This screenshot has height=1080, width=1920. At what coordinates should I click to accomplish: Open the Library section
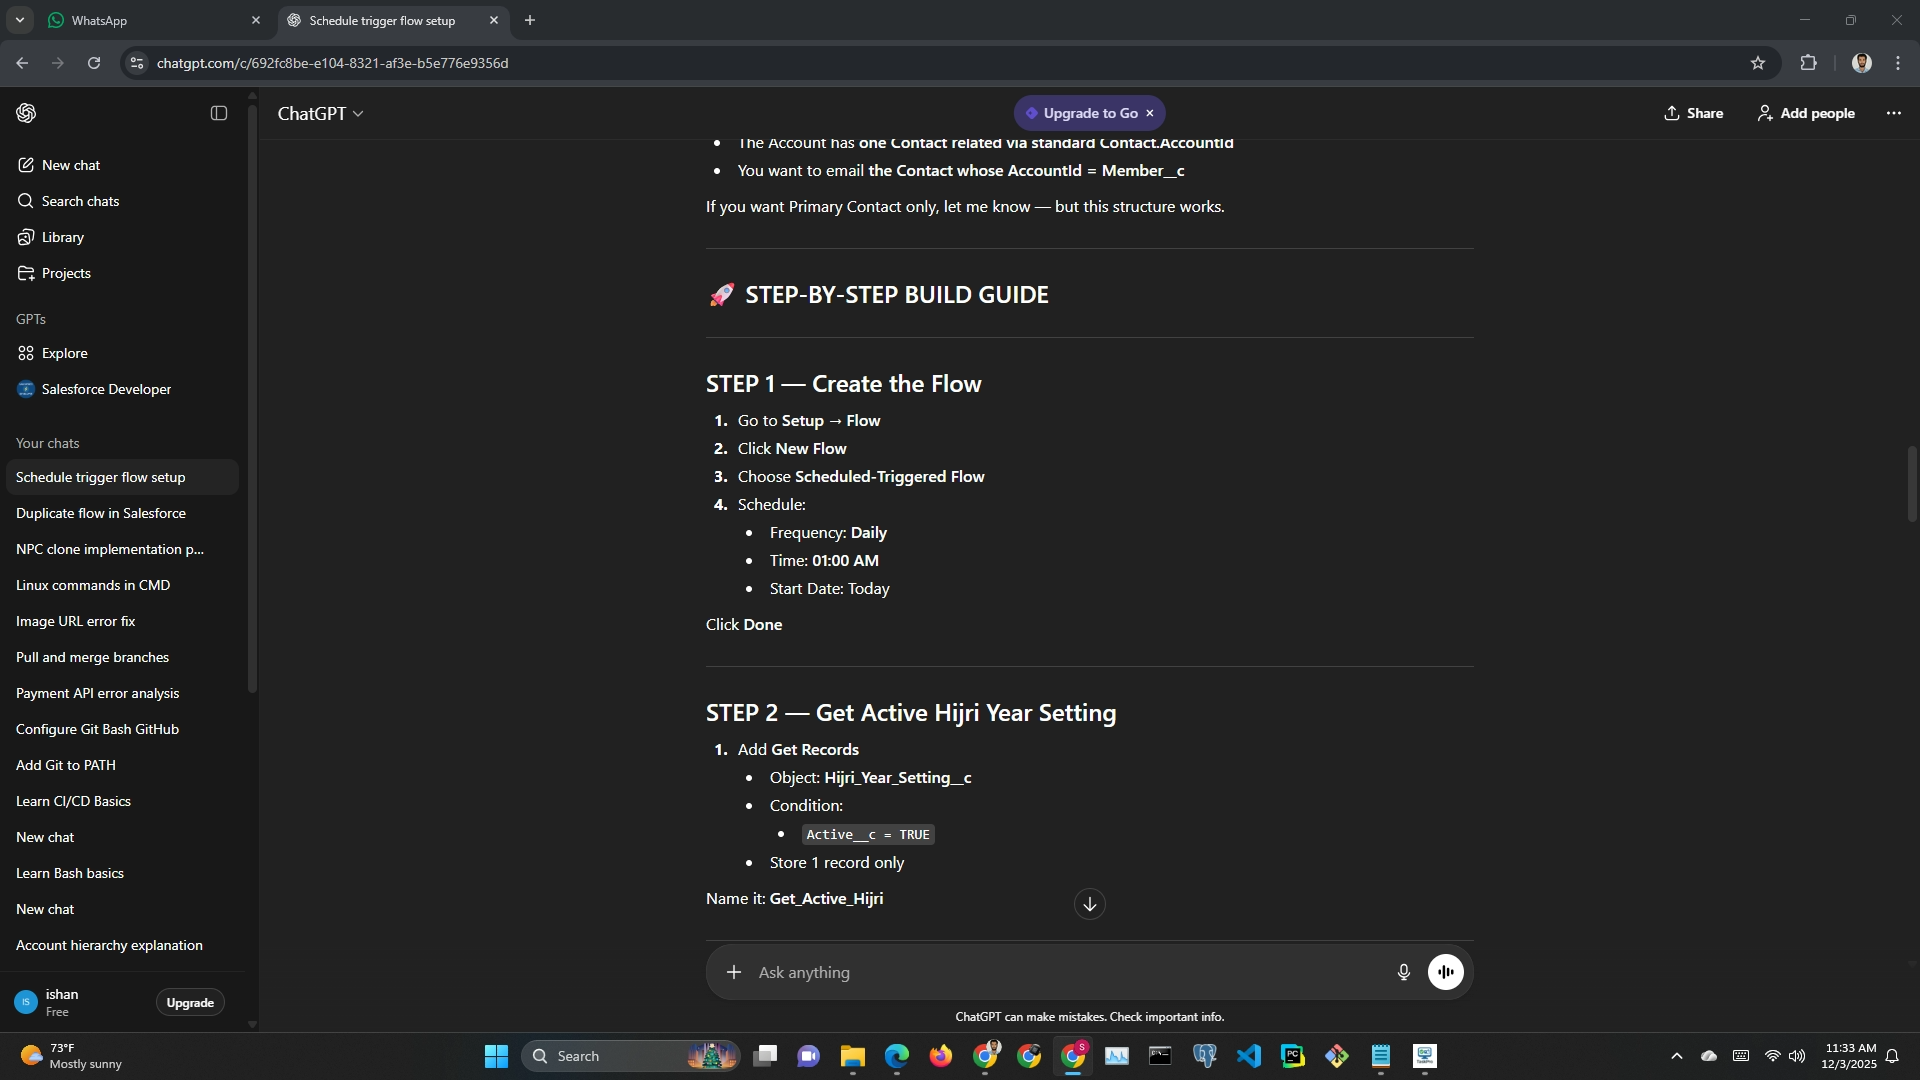(x=62, y=237)
